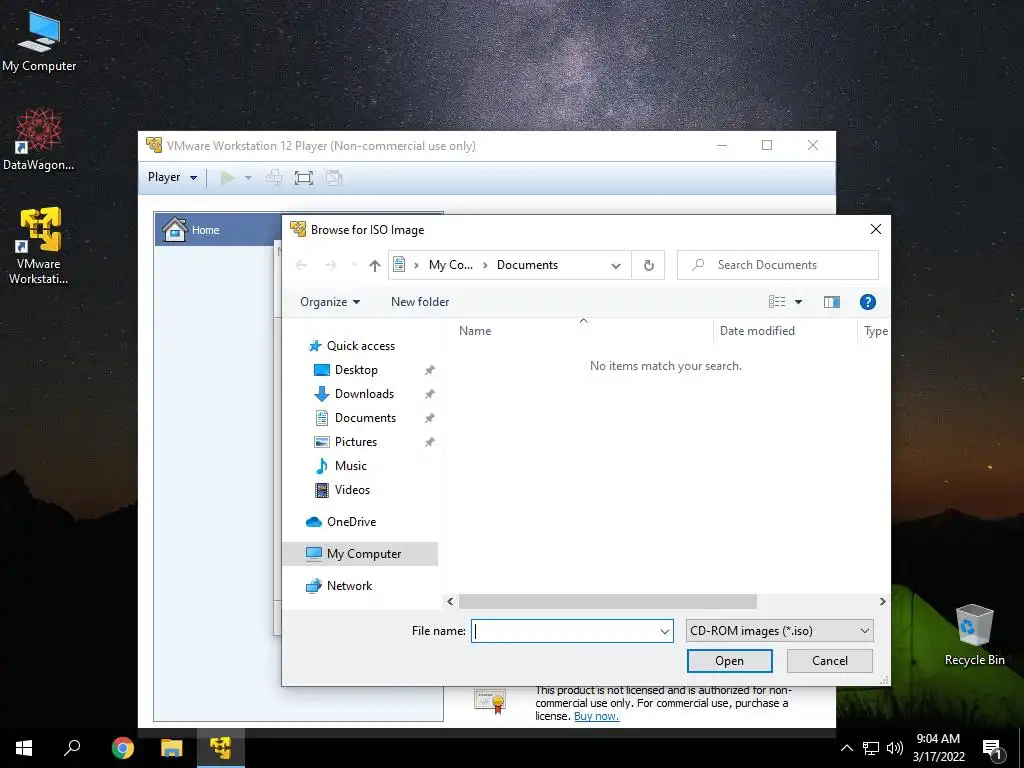Screen dimensions: 1024x768
Task: Unpin Desktop pin icon in Quick access
Action: [429, 370]
